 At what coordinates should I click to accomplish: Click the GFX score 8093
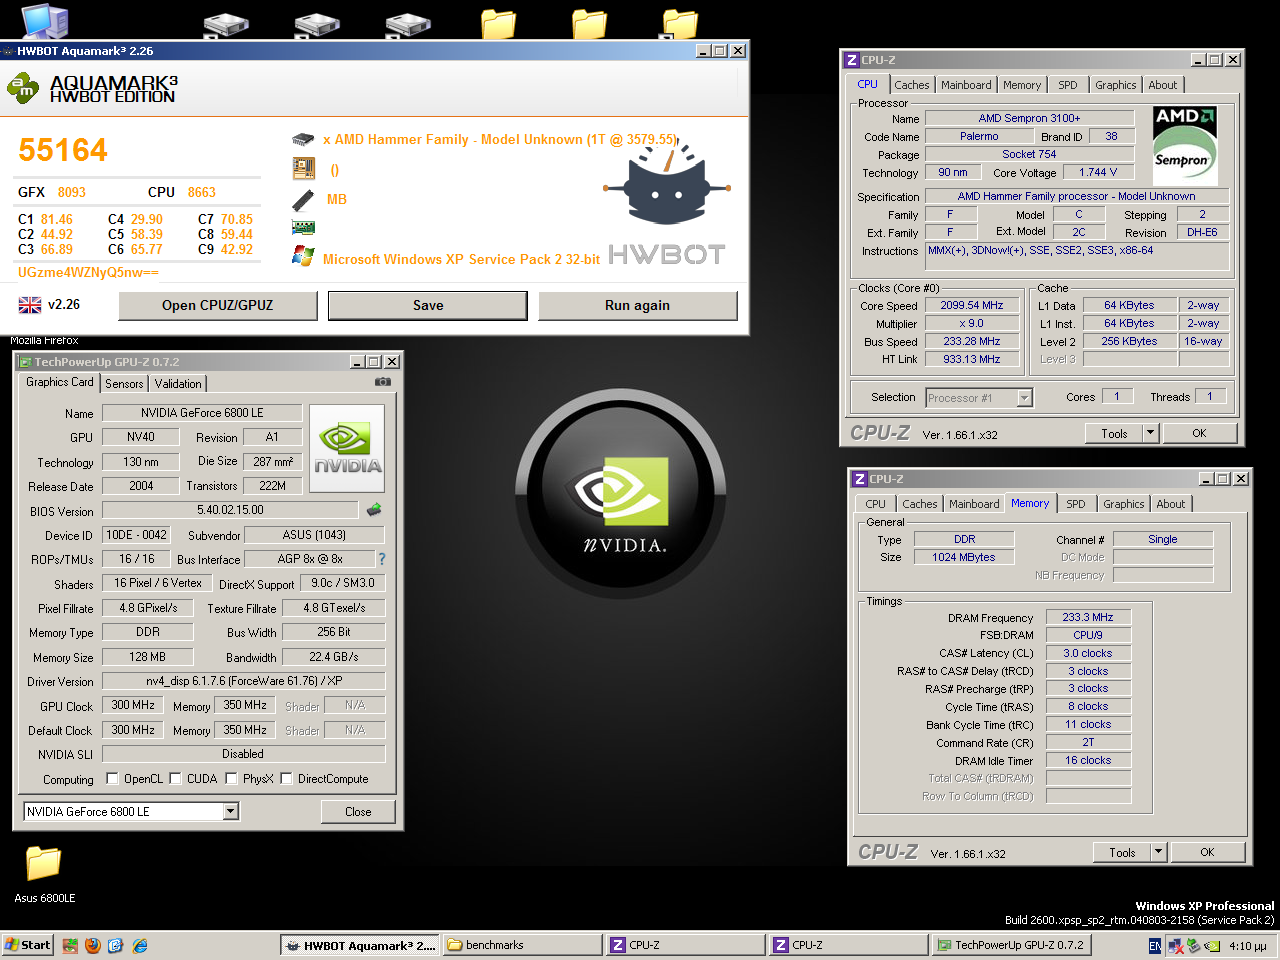(72, 192)
